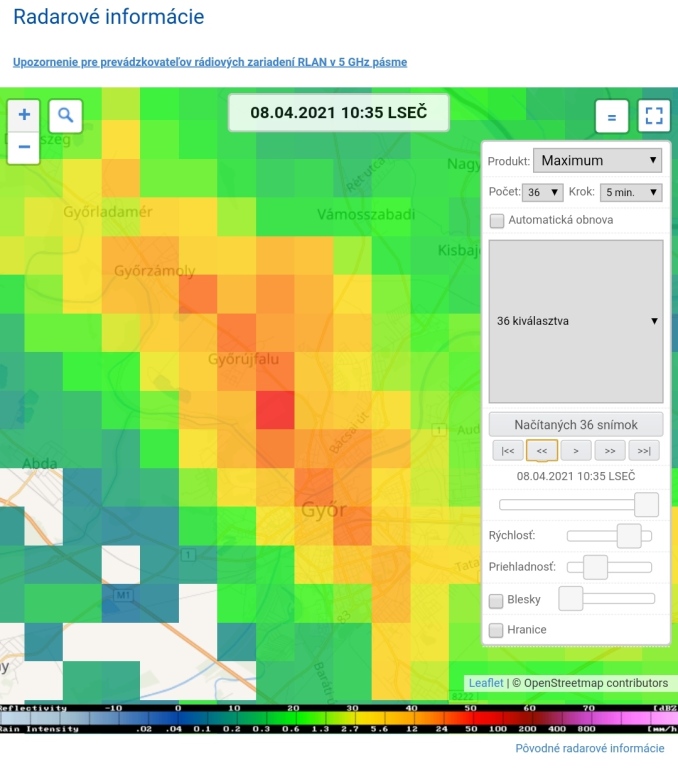Play radar animation forward fast

[x=610, y=450]
